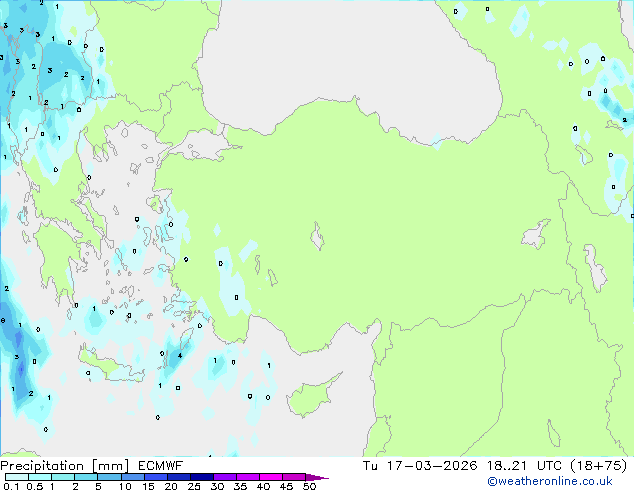The image size is (634, 490).
Task: Click the '25' legend scale label
Action: click(194, 486)
